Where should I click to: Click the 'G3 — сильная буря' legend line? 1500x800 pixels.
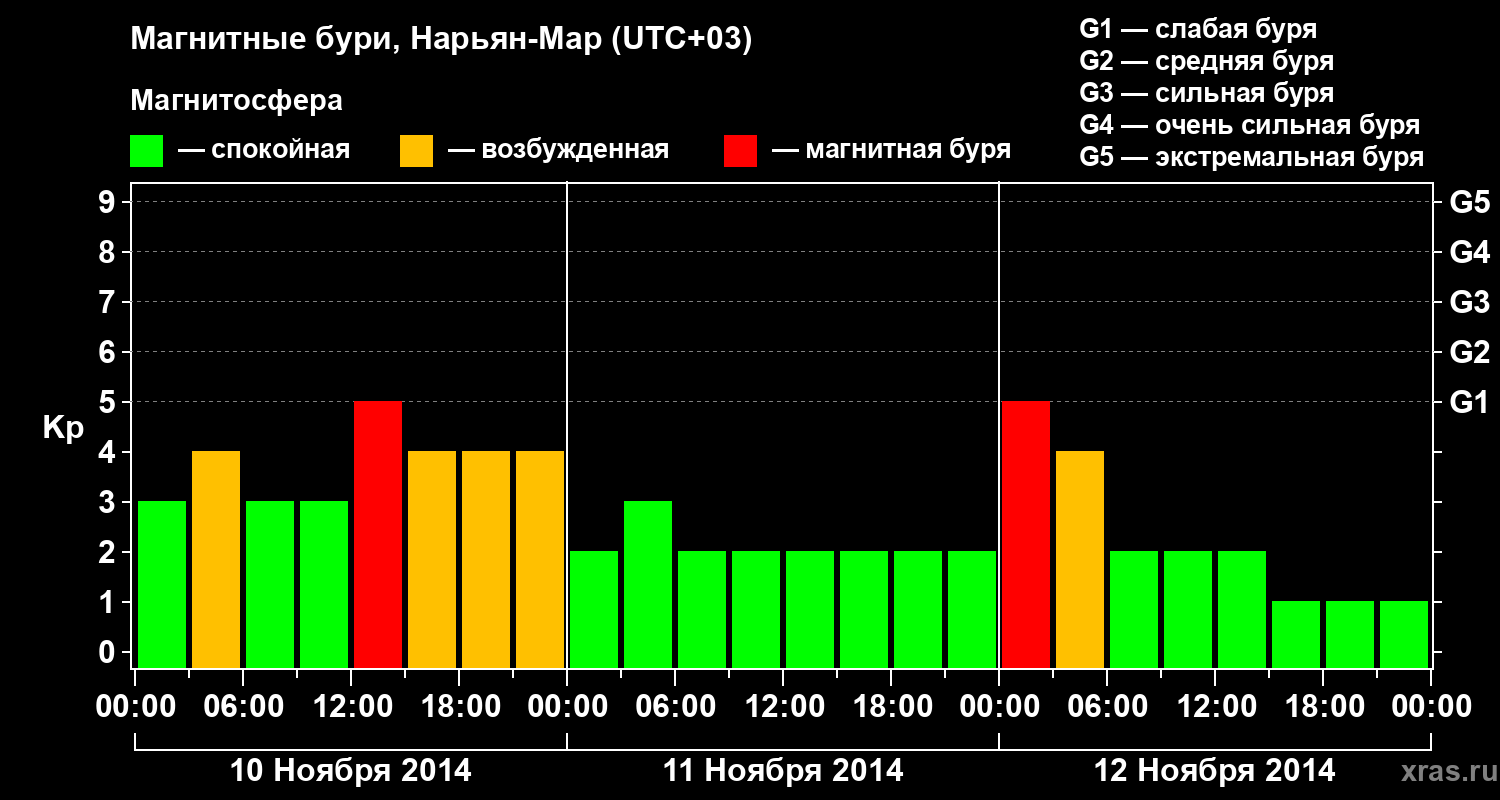(x=1207, y=93)
